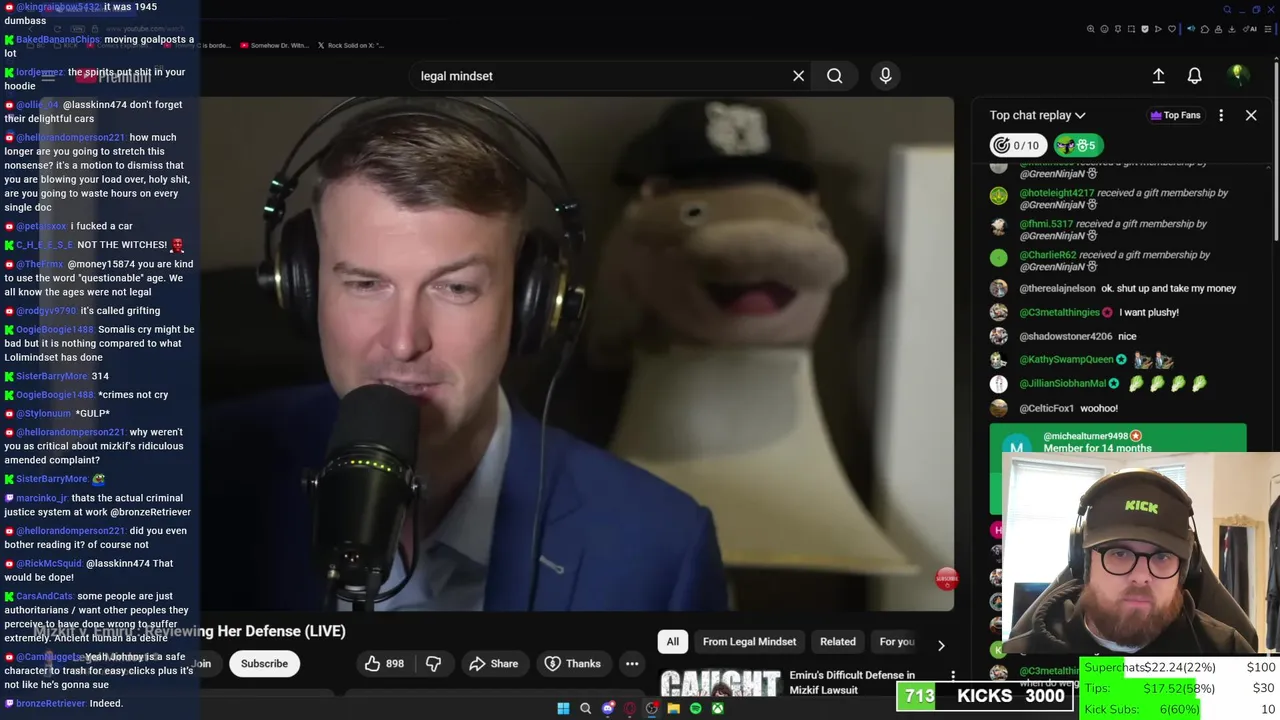The width and height of the screenshot is (1280, 720).
Task: Open the YouTube upload/create icon
Action: pyautogui.click(x=1158, y=76)
